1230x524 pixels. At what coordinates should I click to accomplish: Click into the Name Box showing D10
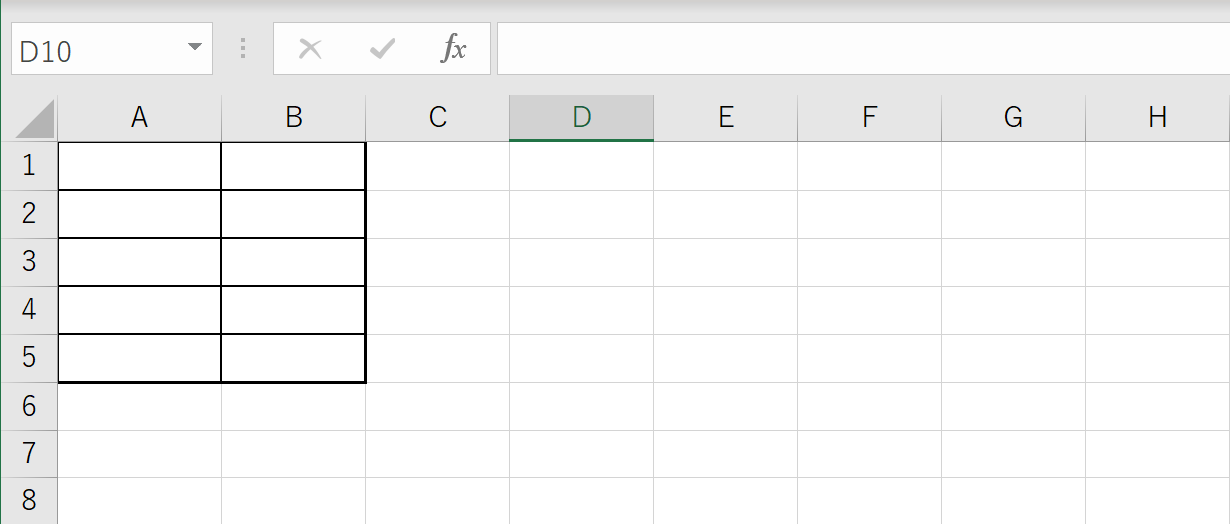(x=98, y=49)
